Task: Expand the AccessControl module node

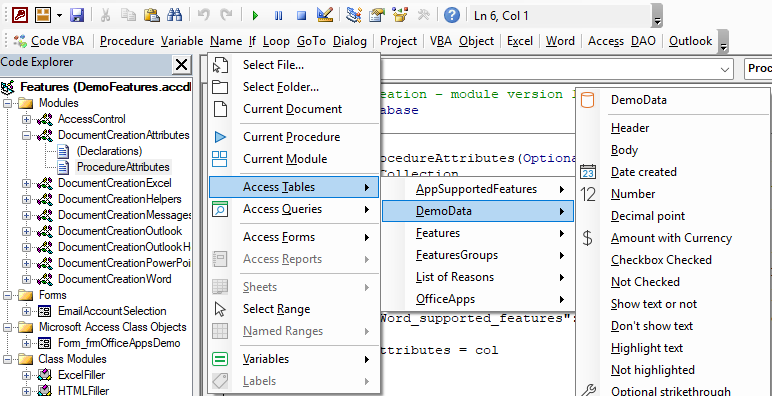Action: pyautogui.click(x=26, y=119)
